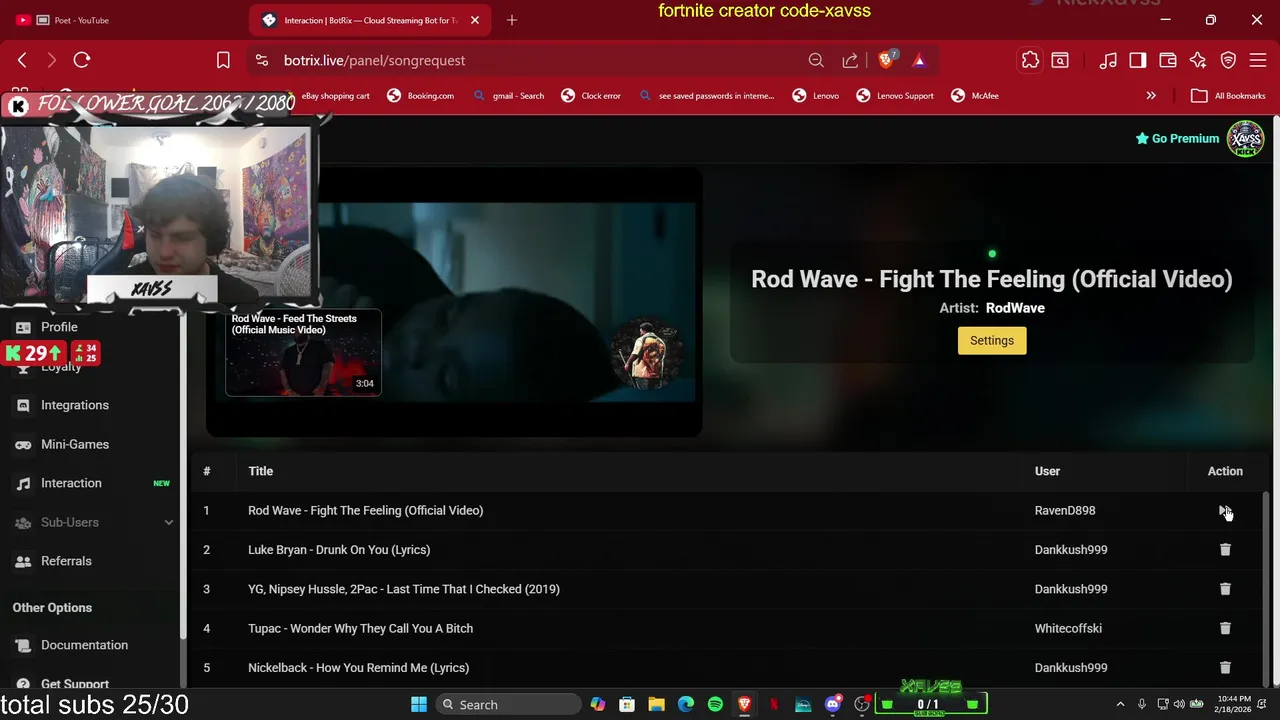Click the channel avatar in the video player
This screenshot has height=720, width=1280.
pyautogui.click(x=647, y=352)
